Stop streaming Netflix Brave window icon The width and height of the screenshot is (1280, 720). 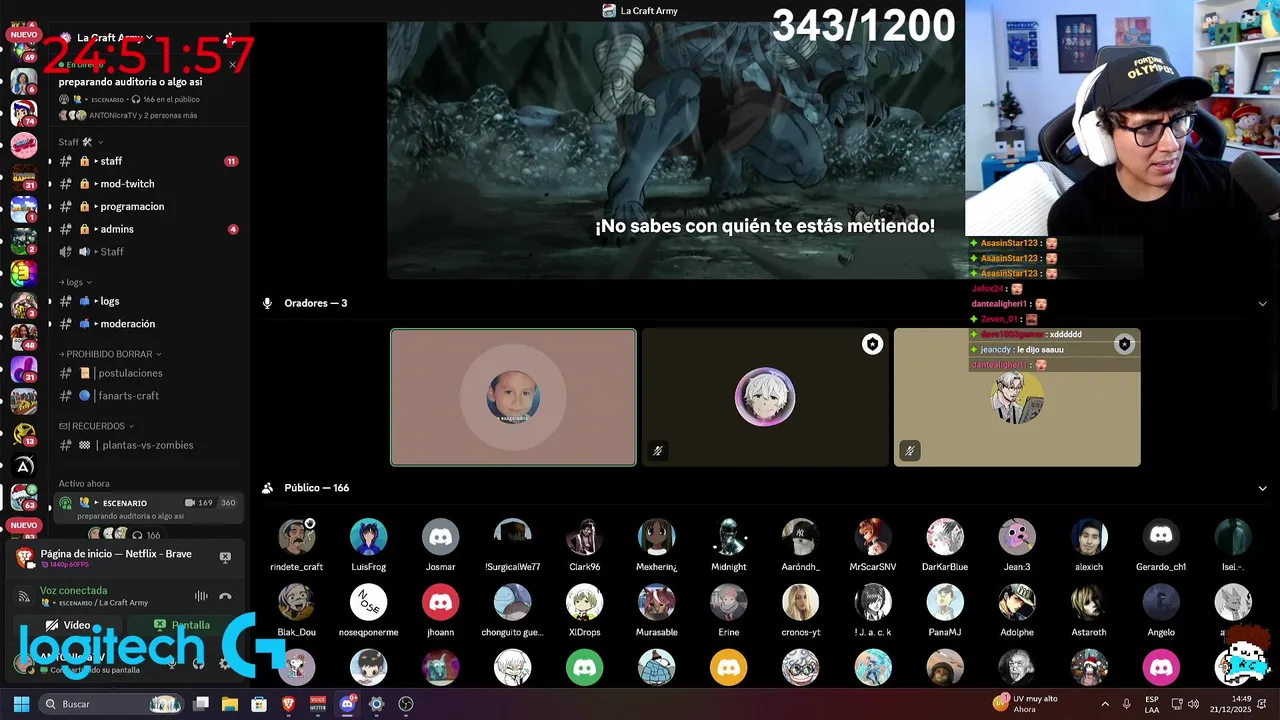pos(225,557)
